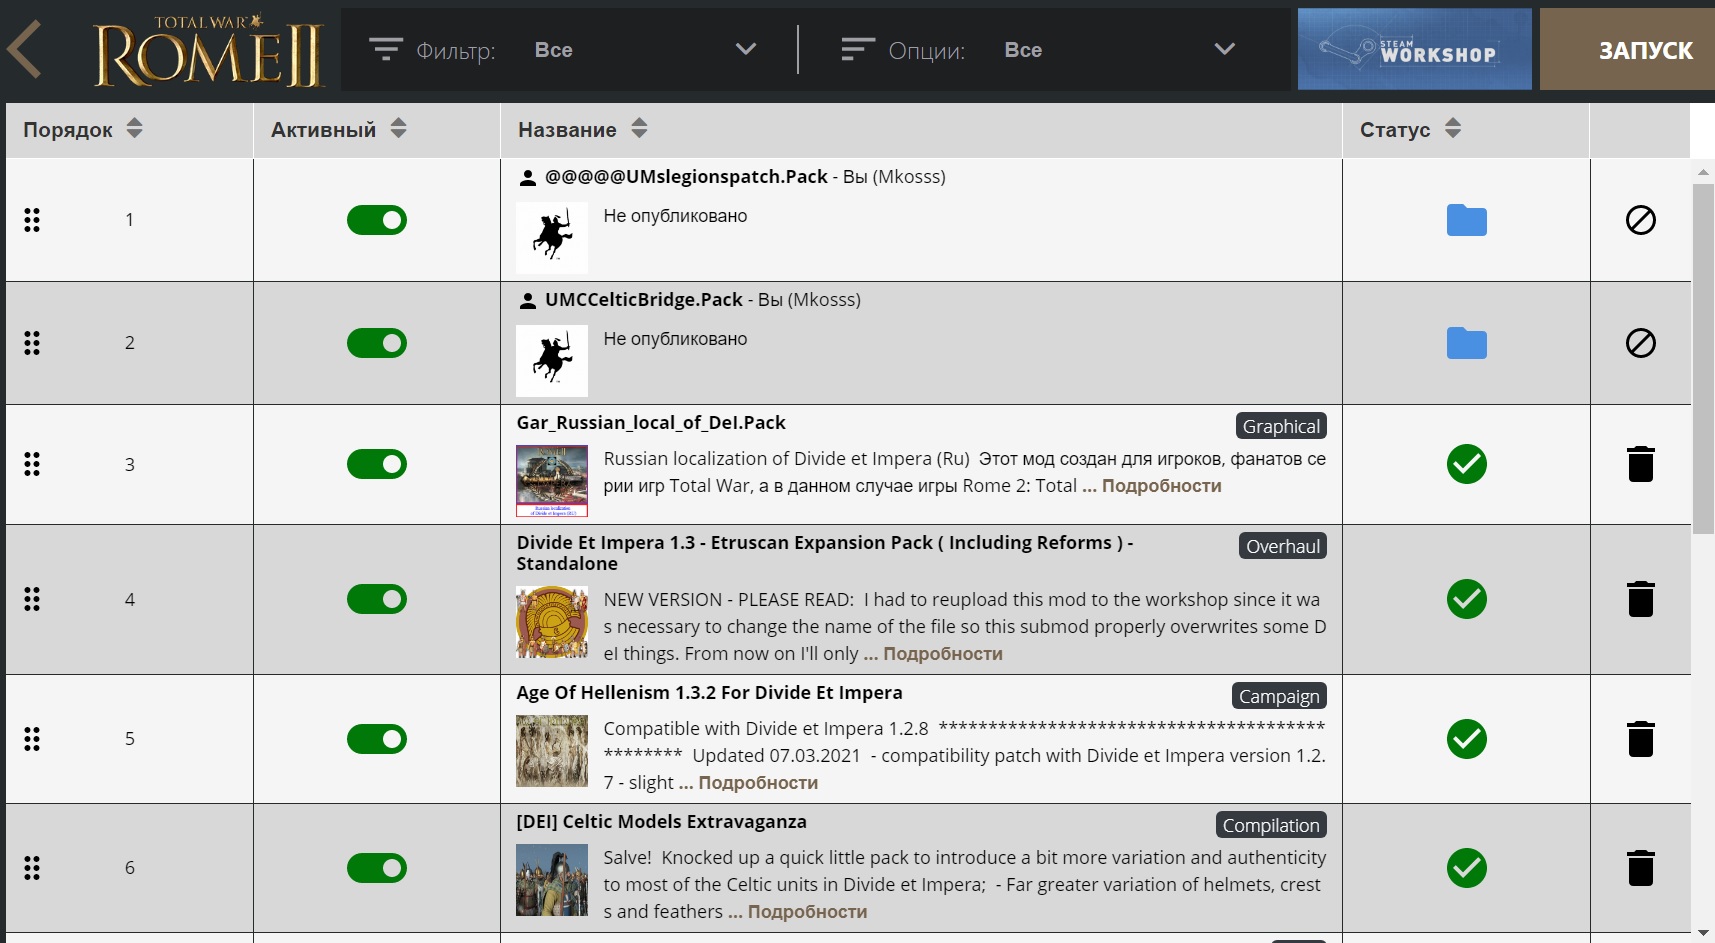Turn off Celtic Models Extravaganza toggle
Image resolution: width=1715 pixels, height=943 pixels.
click(x=377, y=868)
